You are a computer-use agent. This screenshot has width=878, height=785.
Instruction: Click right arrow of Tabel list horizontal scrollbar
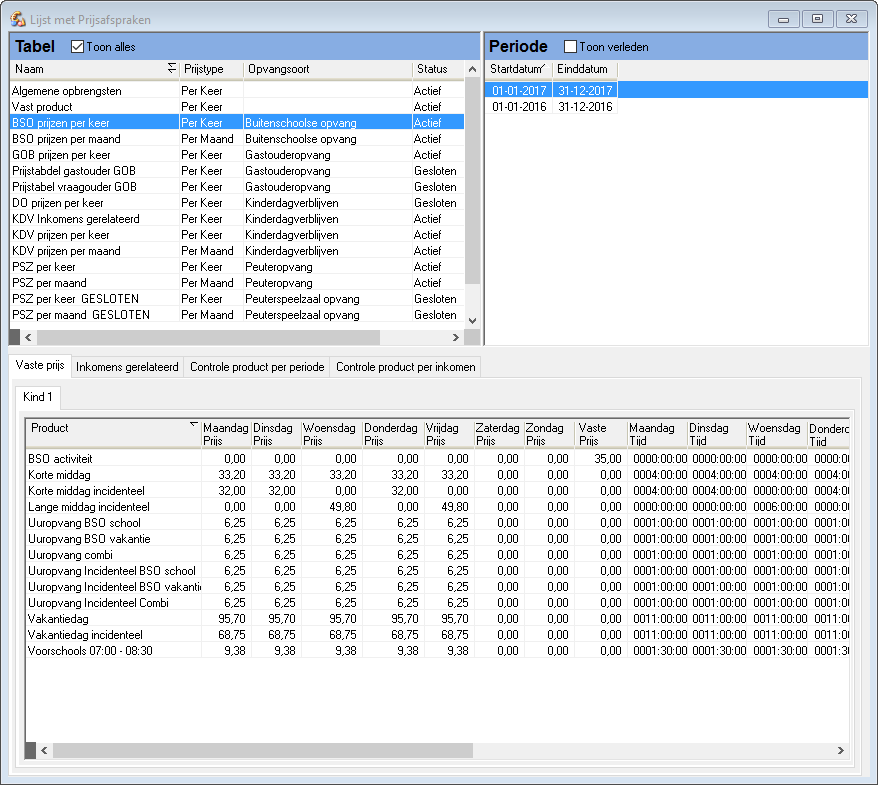click(x=456, y=338)
